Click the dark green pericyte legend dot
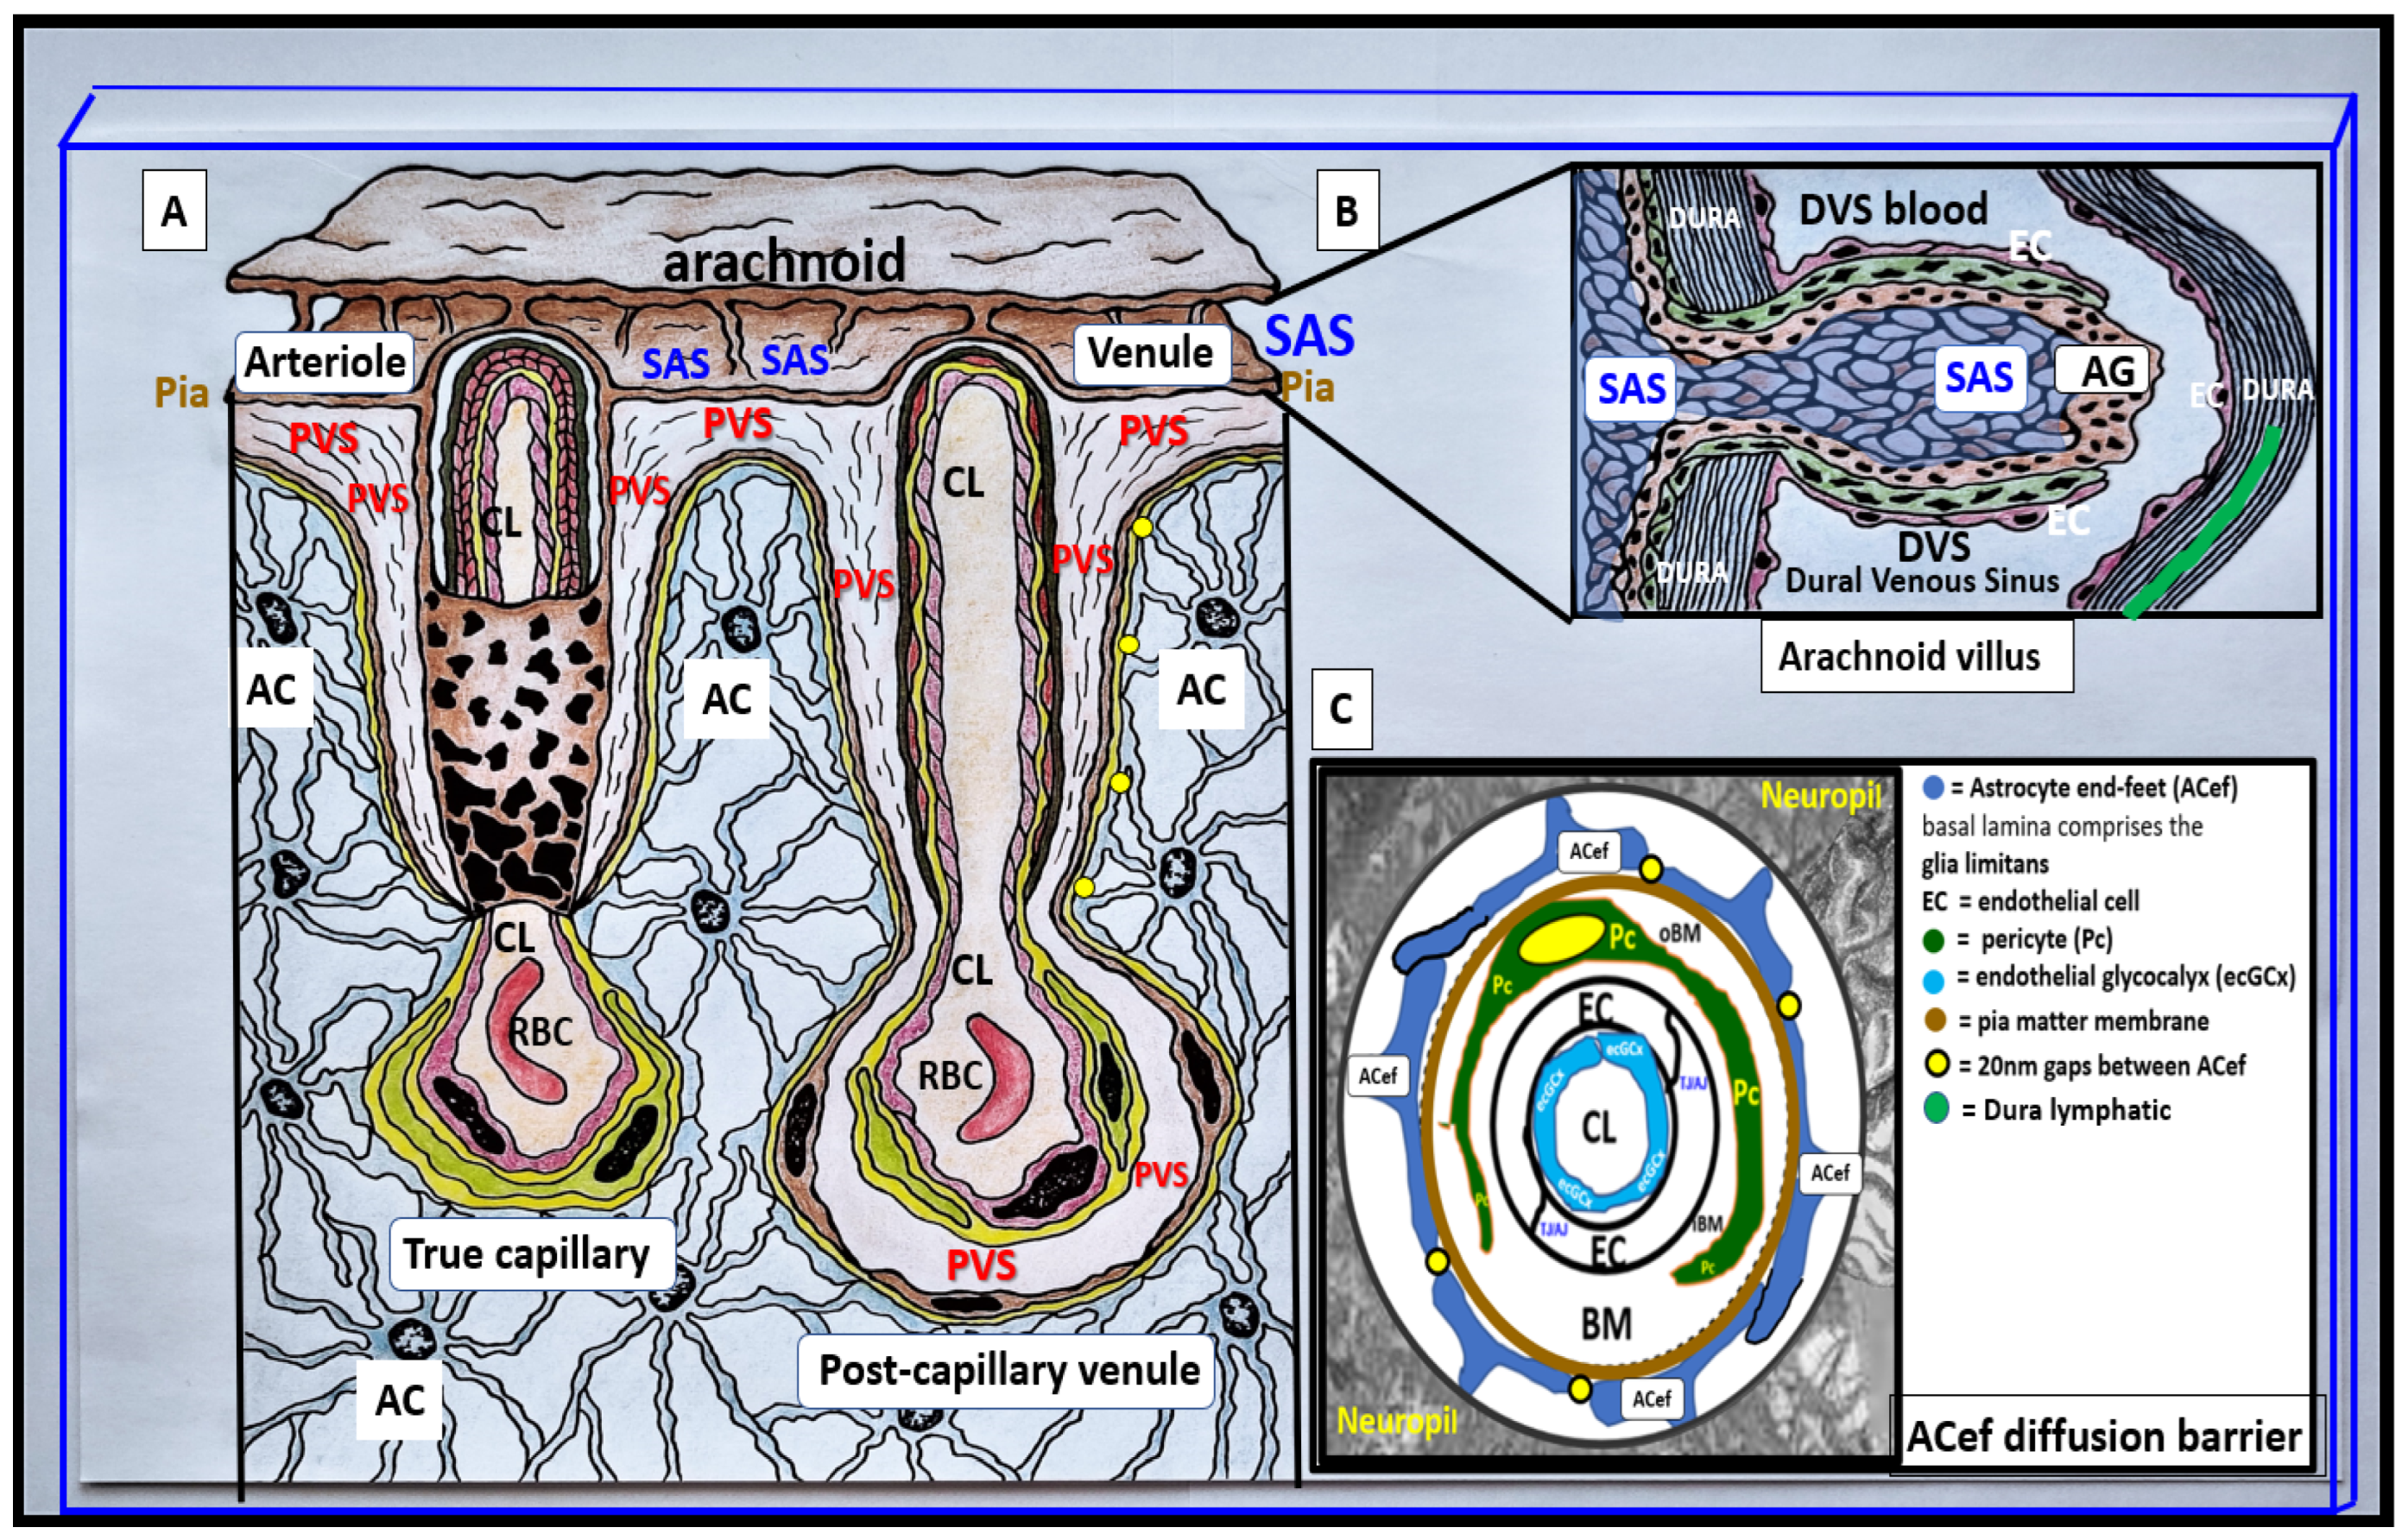The width and height of the screenshot is (2408, 1540). pos(1934,940)
